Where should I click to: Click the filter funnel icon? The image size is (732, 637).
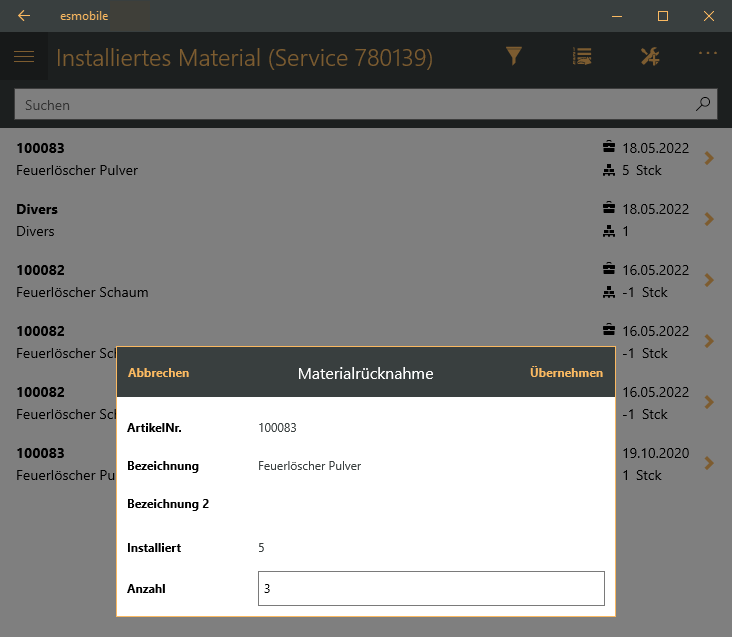[514, 57]
